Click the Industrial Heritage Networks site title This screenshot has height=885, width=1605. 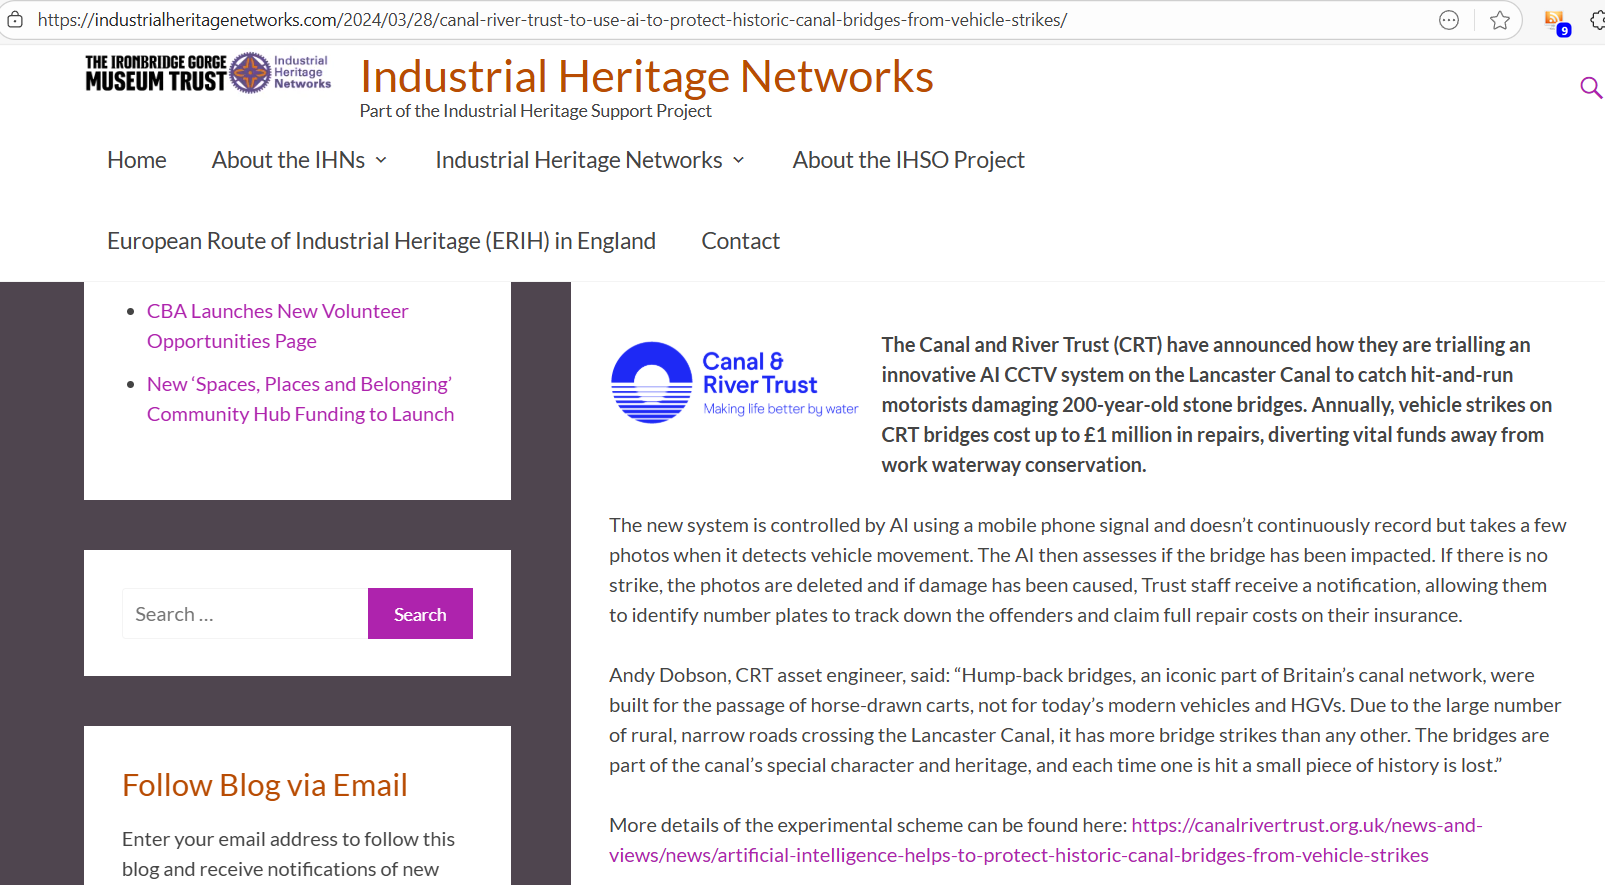pos(647,76)
